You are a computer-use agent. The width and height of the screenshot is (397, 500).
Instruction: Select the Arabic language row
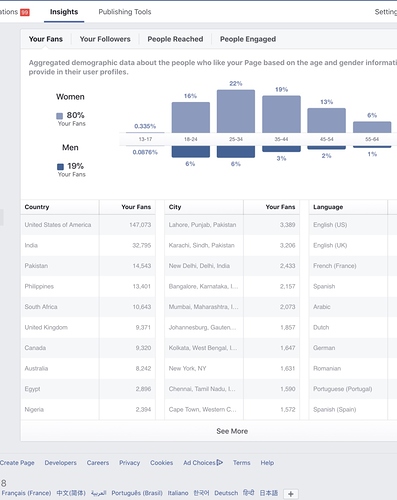tap(353, 307)
